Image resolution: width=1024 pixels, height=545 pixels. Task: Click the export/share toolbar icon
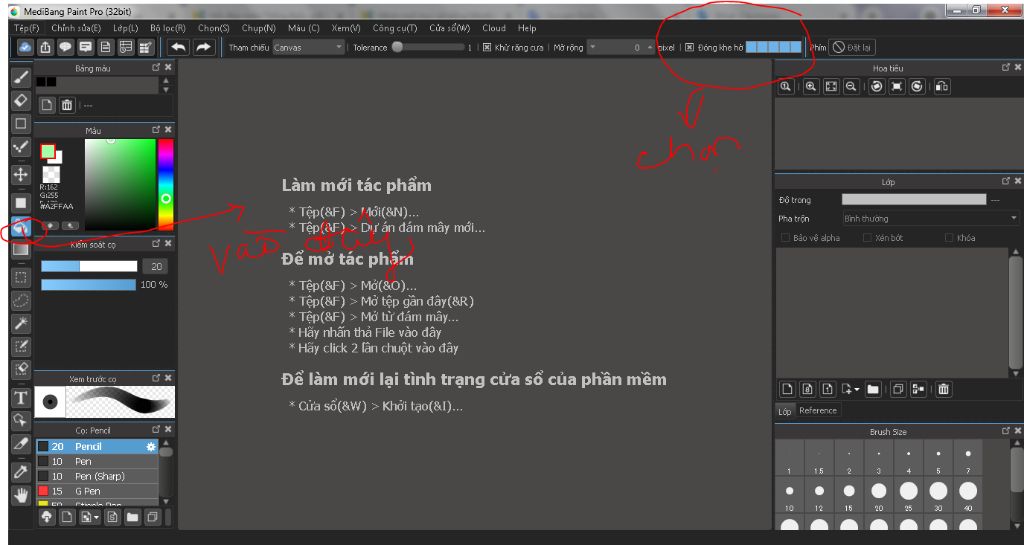pyautogui.click(x=45, y=47)
